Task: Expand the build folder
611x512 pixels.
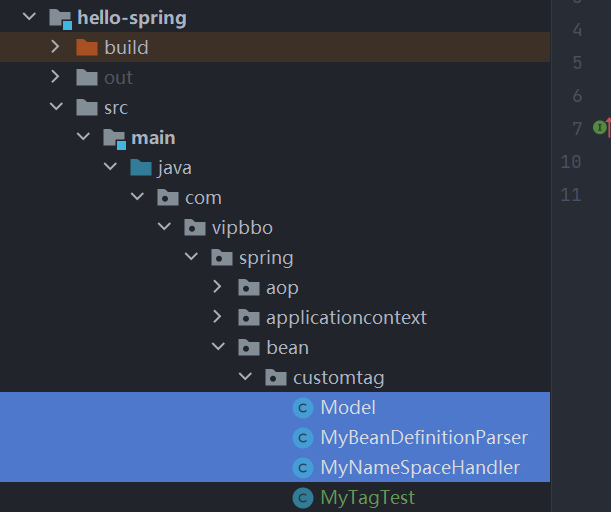Action: pos(56,48)
